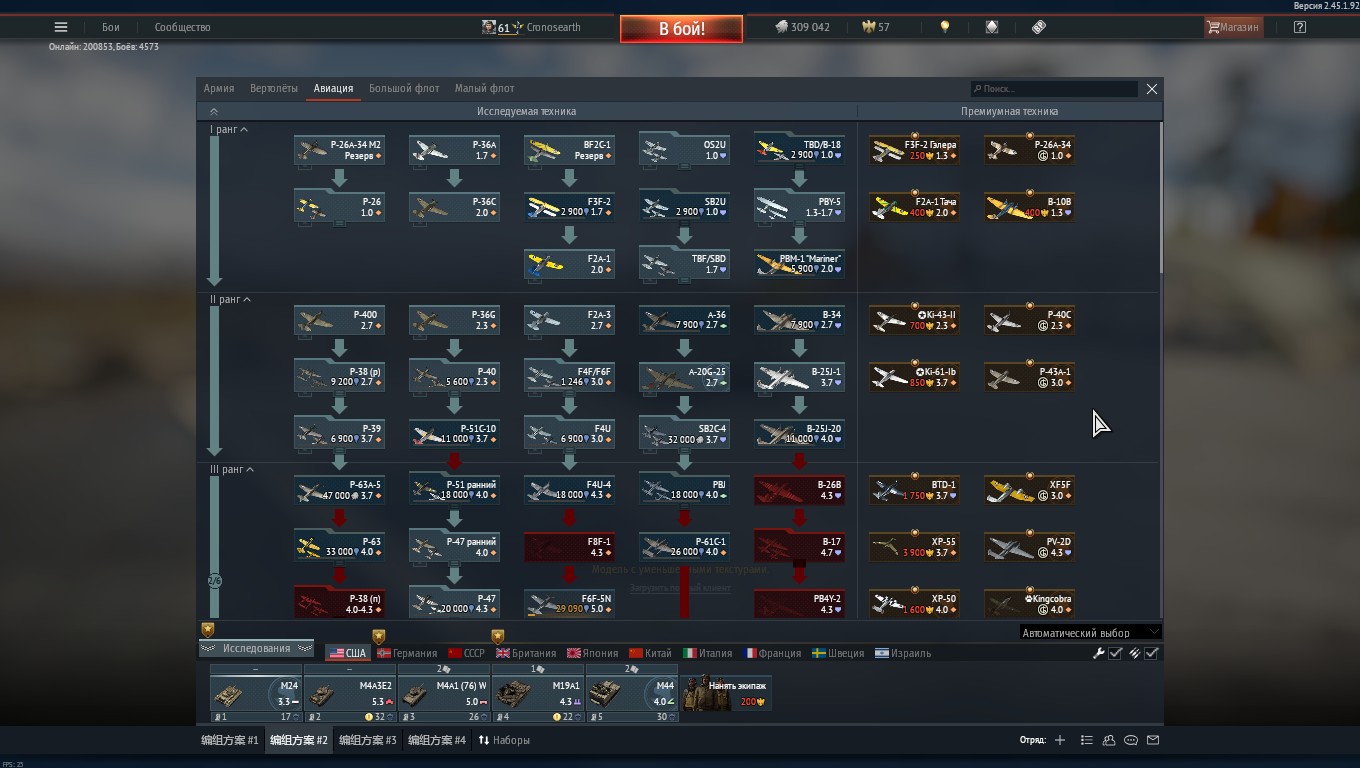Open the squad list icon
1360x768 pixels.
coord(1086,740)
